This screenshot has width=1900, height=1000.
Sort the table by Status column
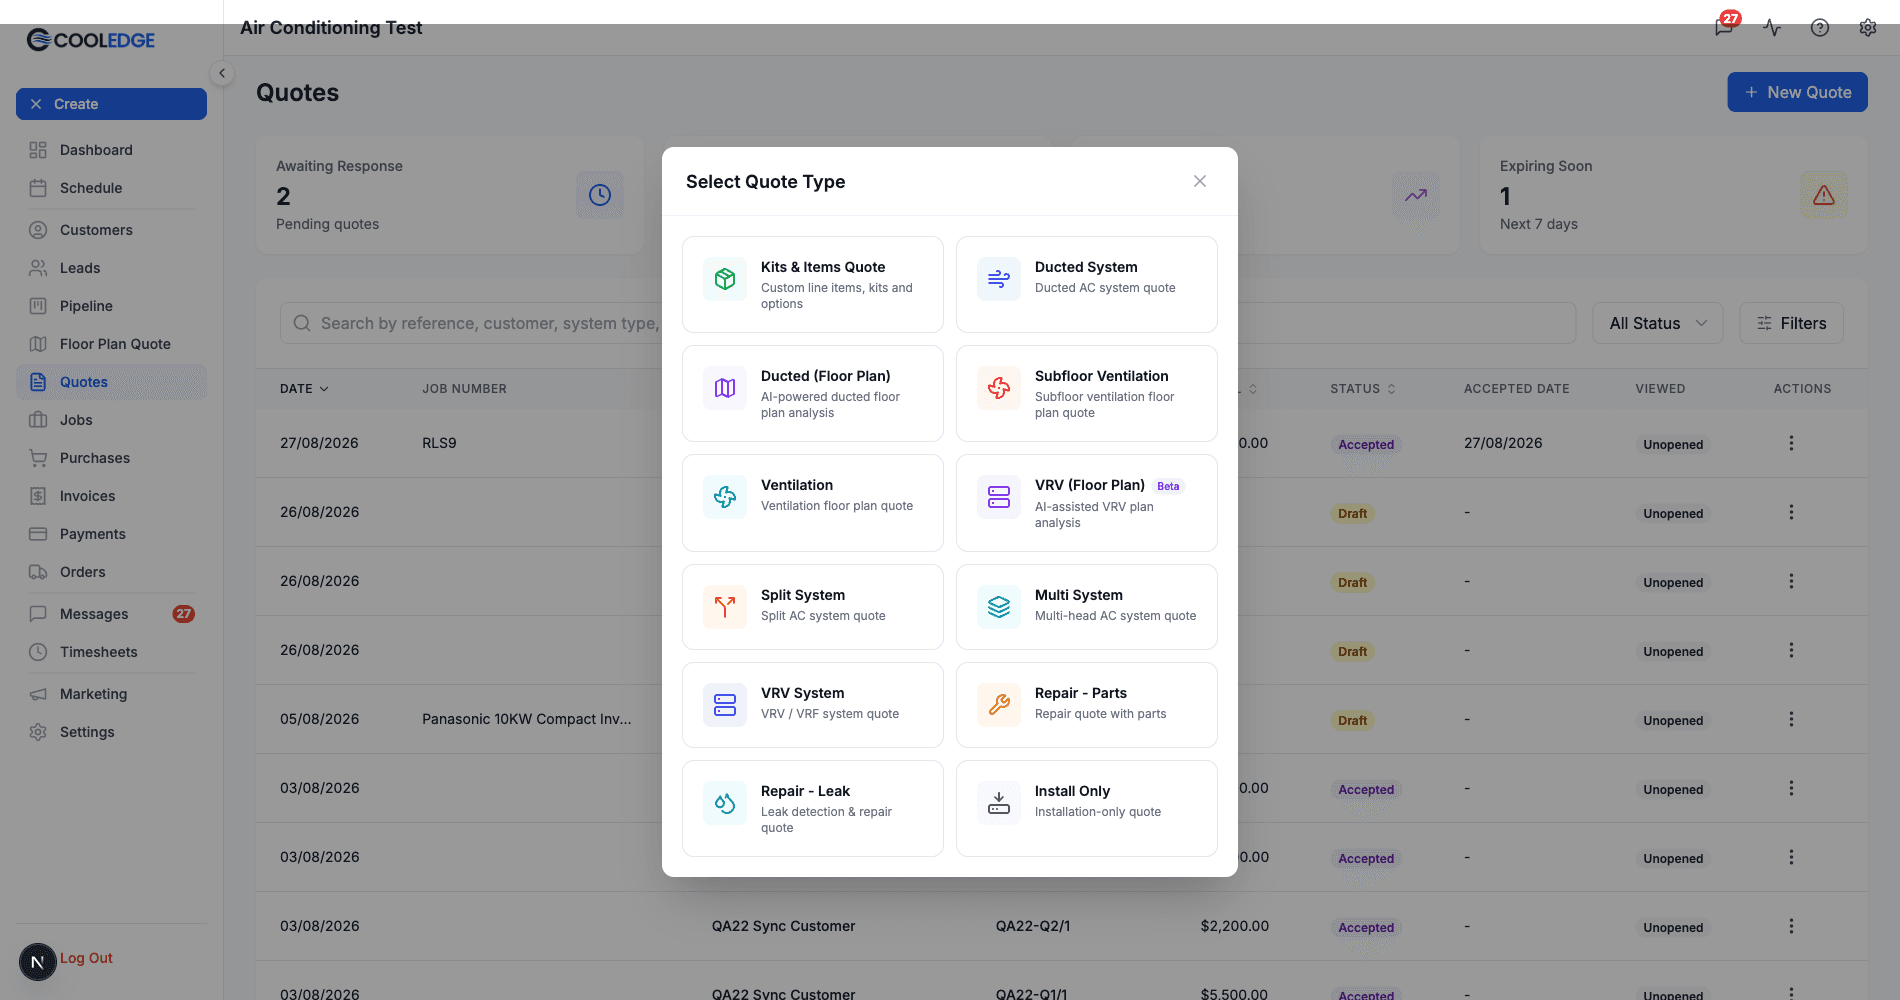coord(1362,388)
